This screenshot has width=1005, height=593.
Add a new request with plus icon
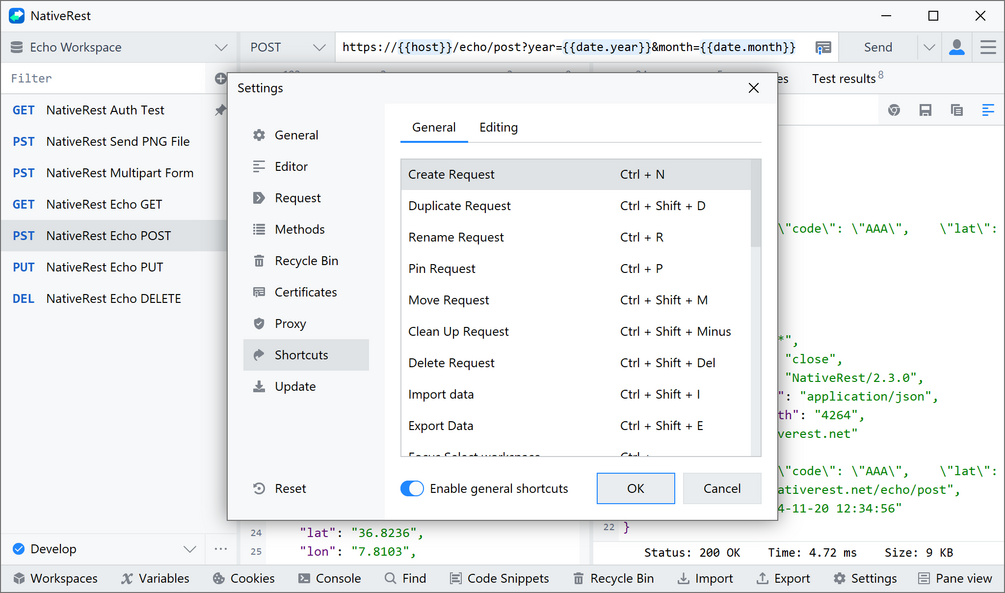tap(220, 78)
